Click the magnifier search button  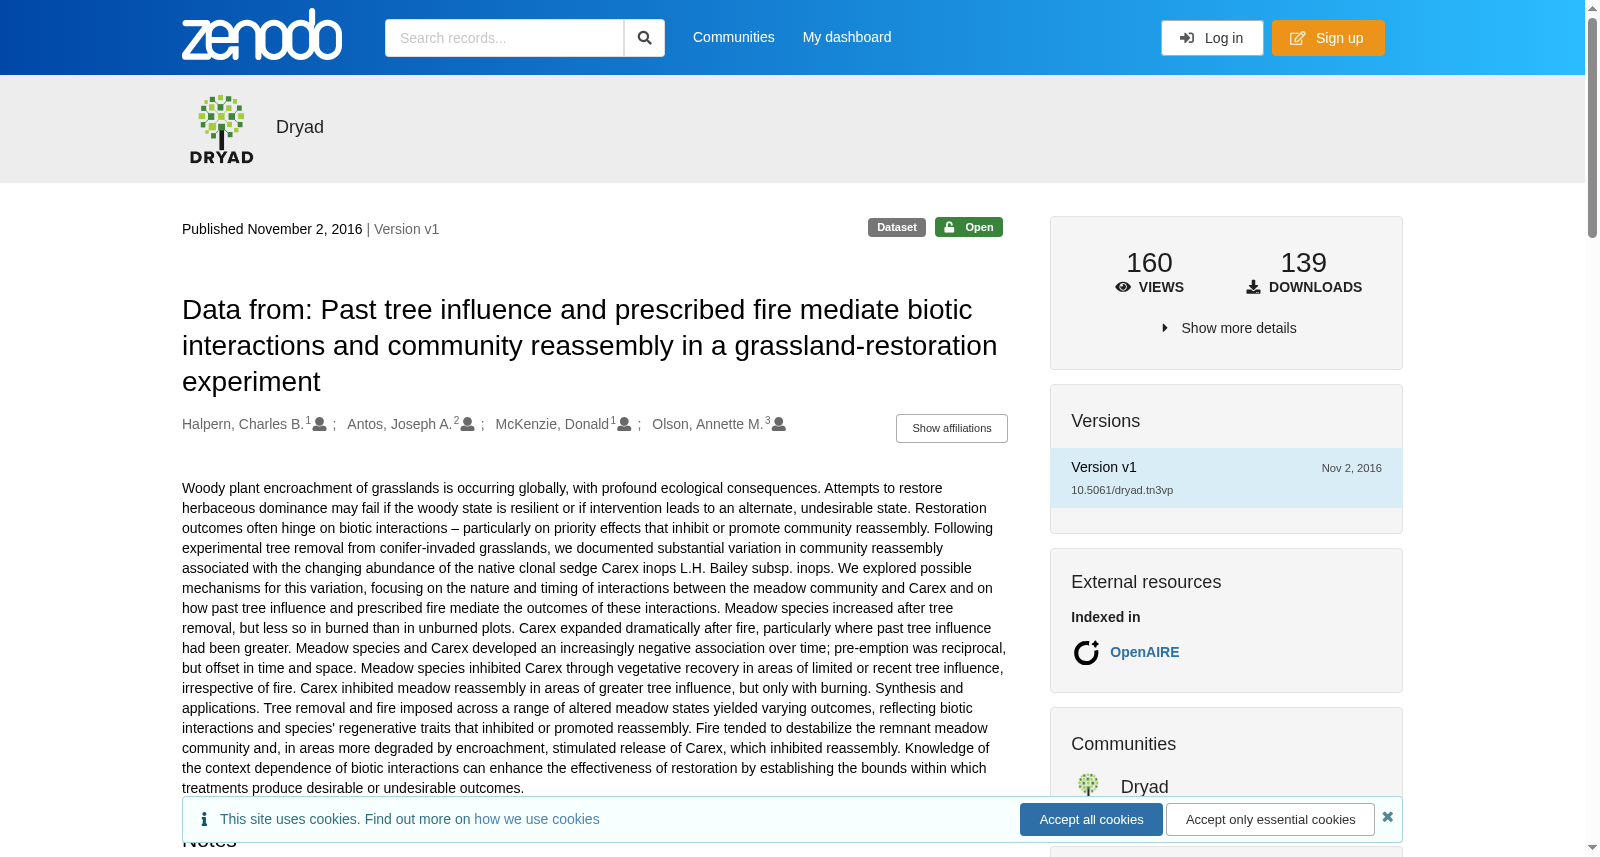645,38
